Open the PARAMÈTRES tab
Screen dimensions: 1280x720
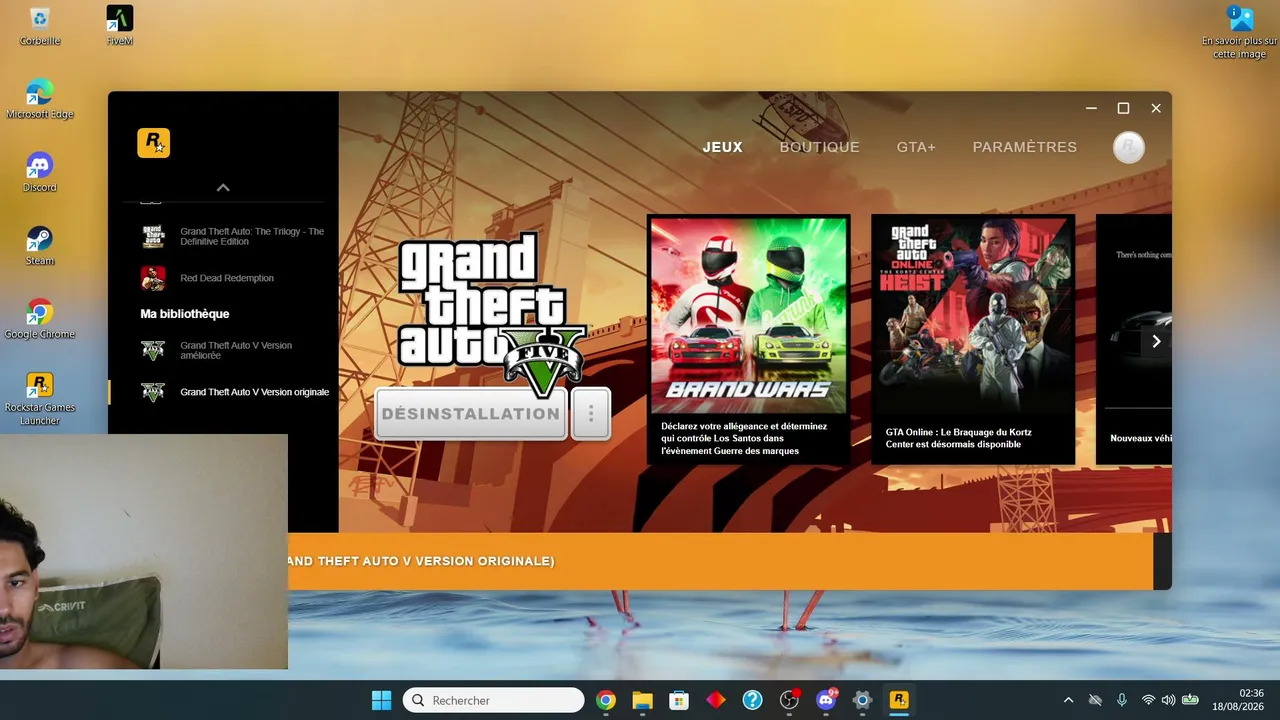tap(1025, 147)
